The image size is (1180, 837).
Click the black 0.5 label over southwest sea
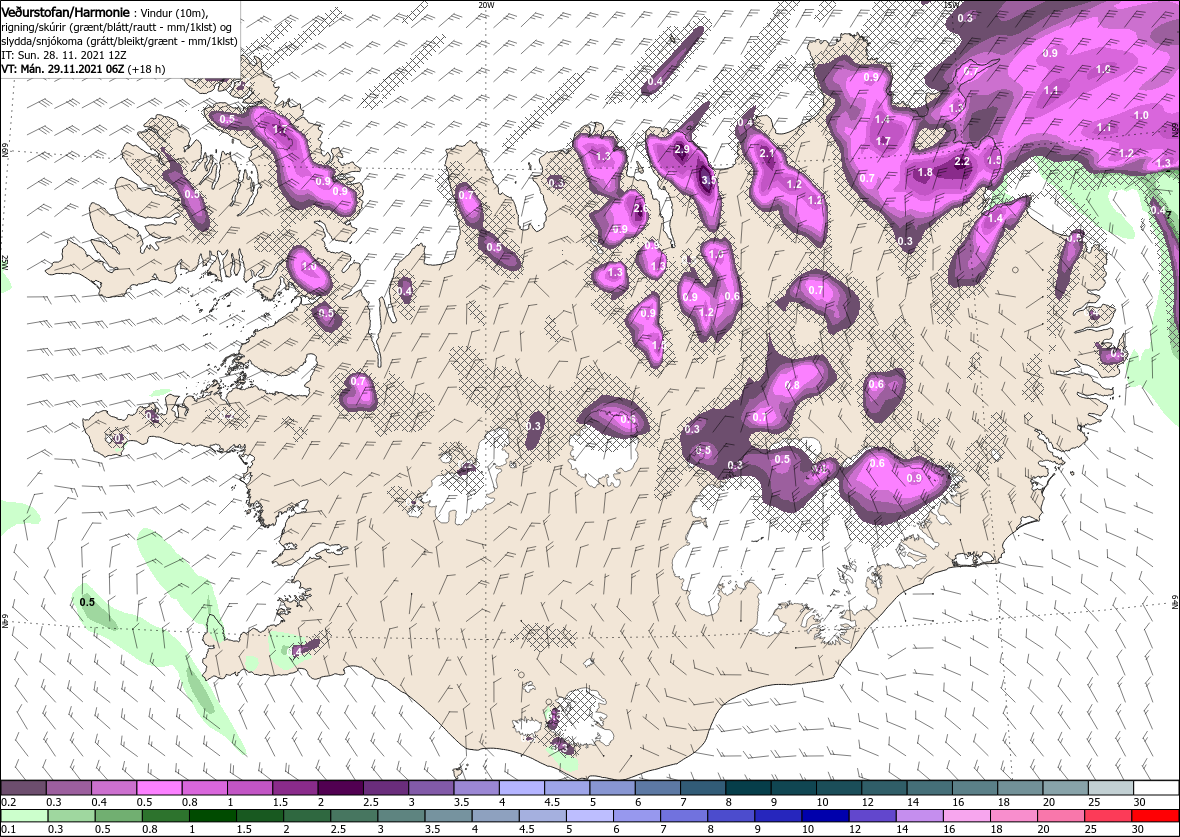87,602
